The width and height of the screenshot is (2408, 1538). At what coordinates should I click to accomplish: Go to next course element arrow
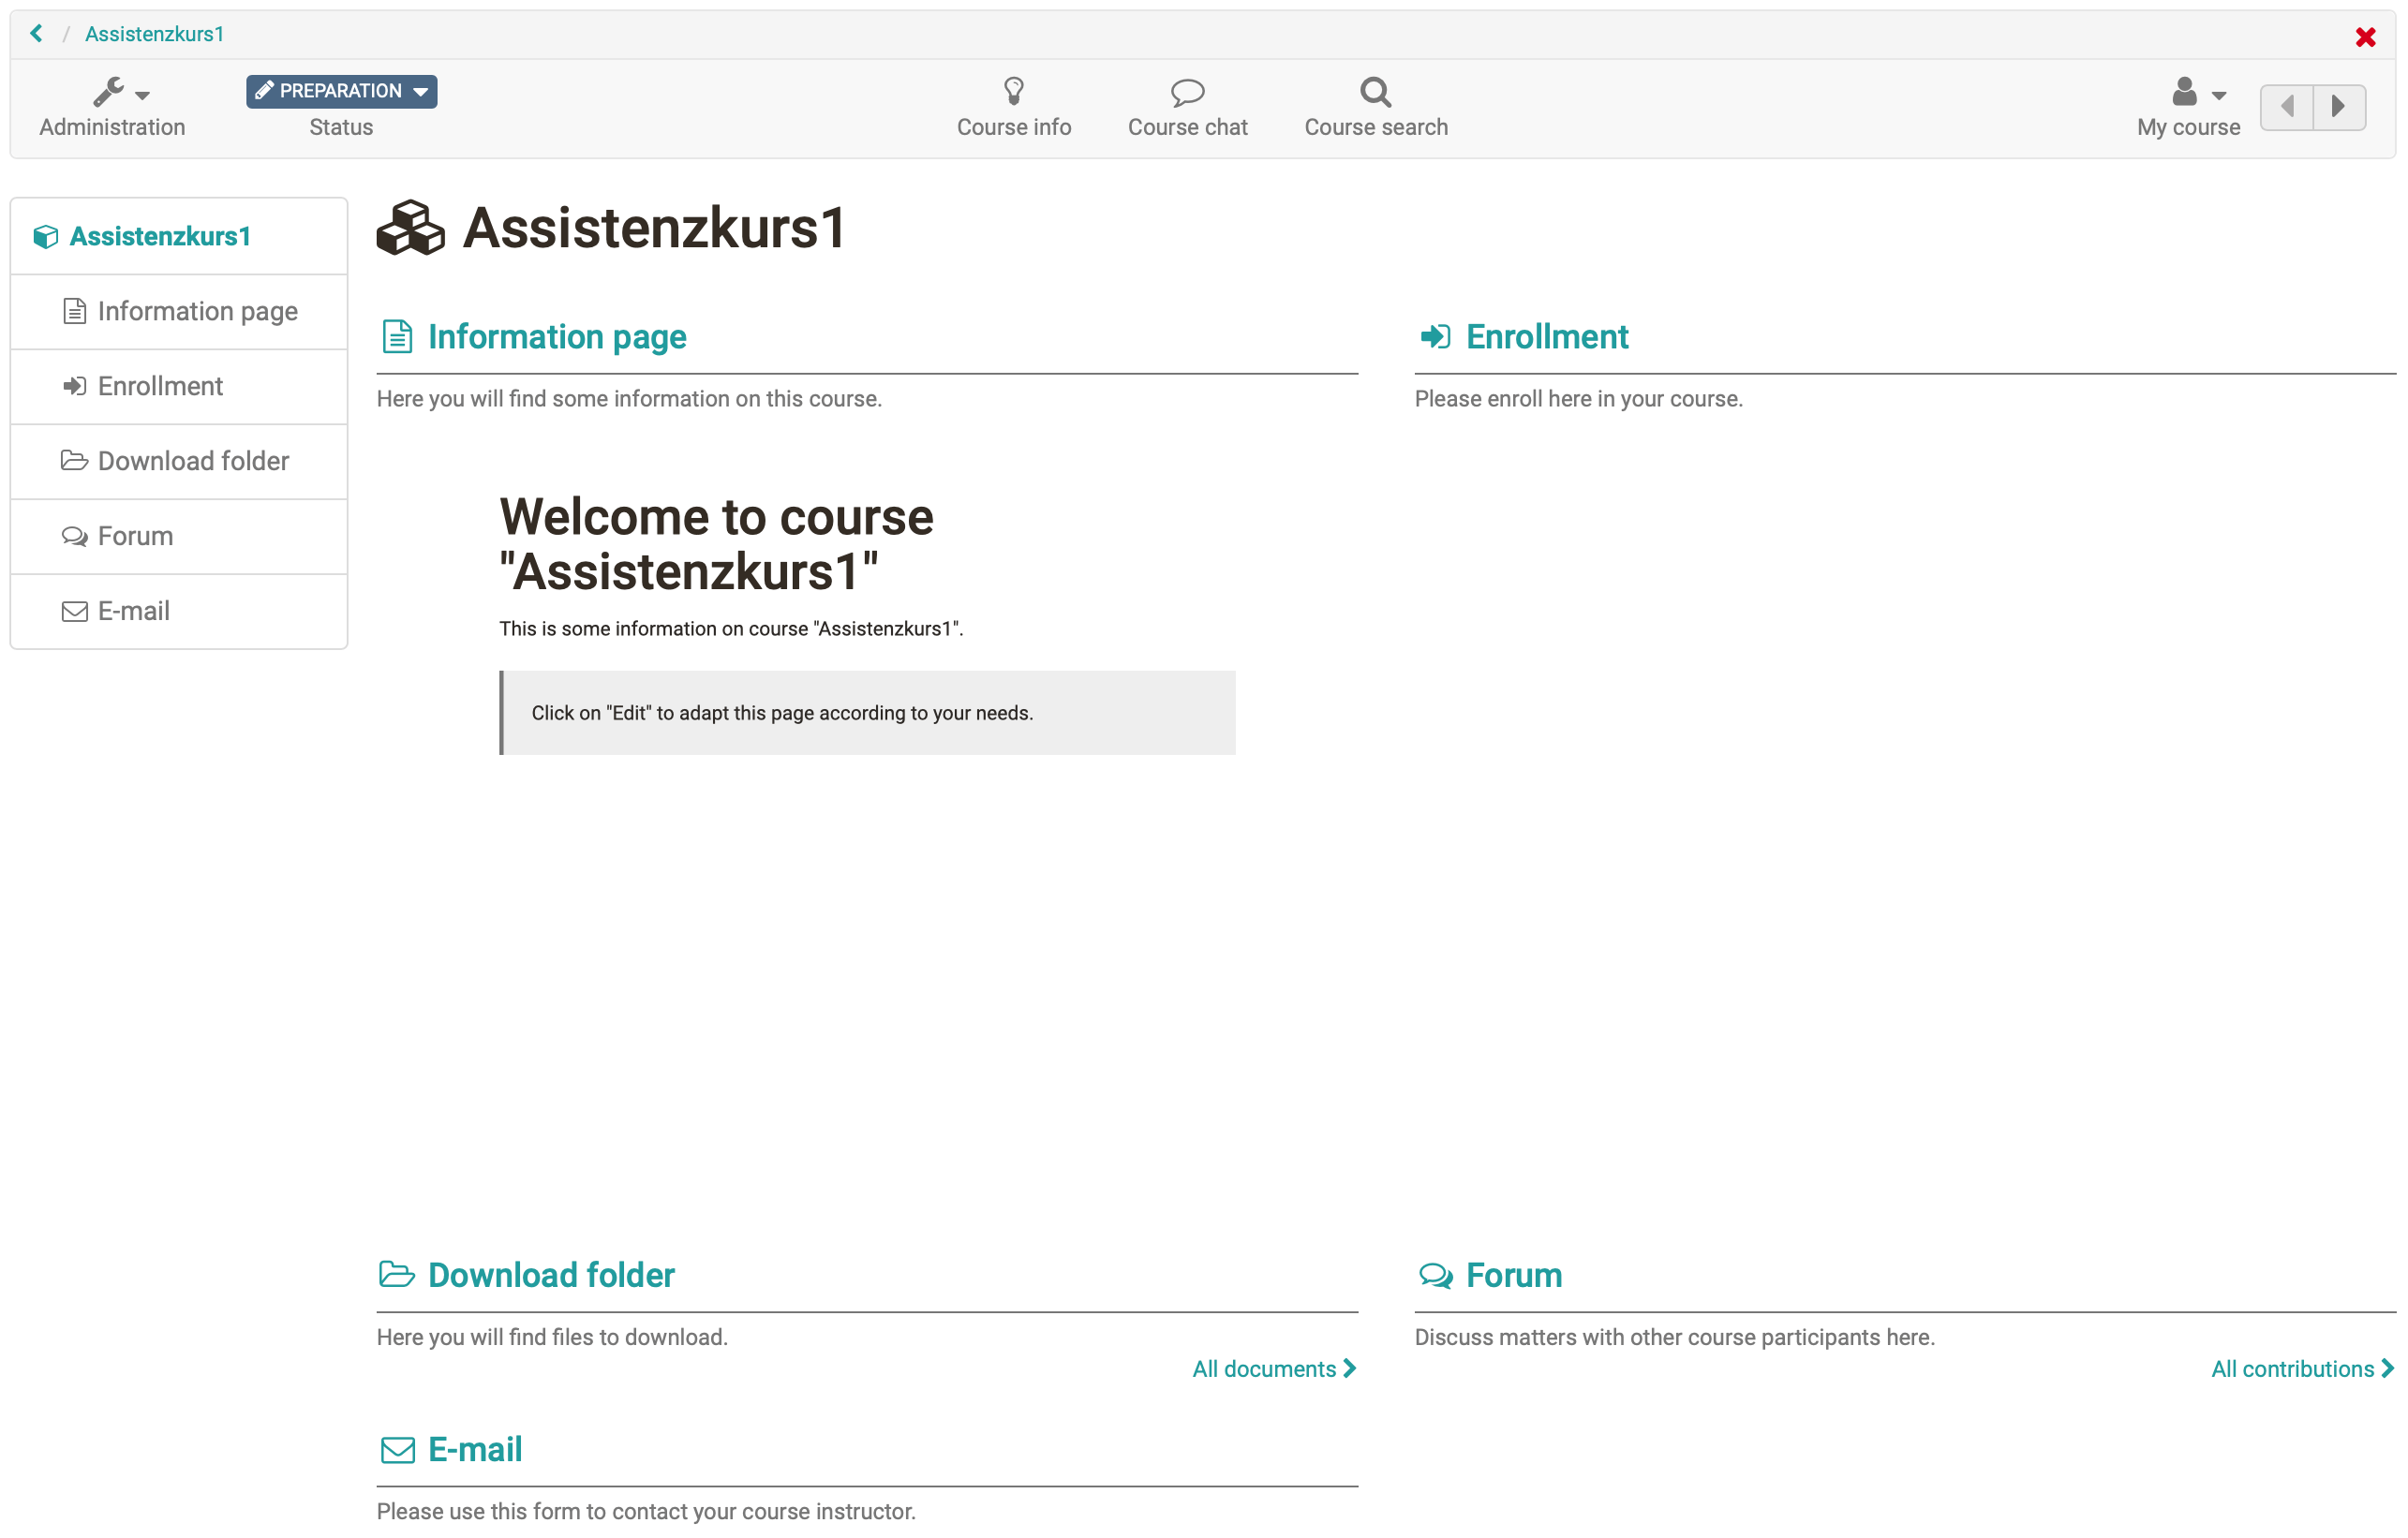point(2339,106)
